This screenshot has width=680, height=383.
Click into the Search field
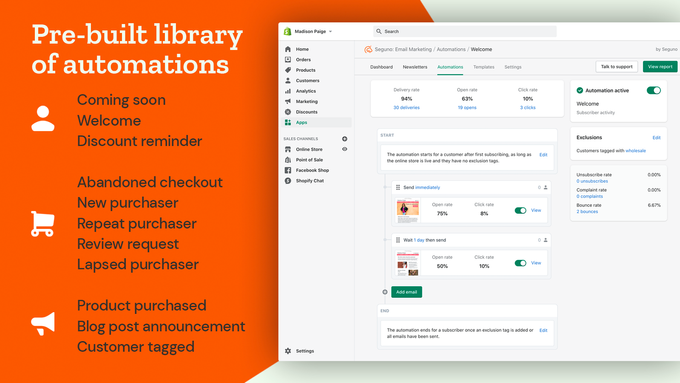tap(464, 31)
